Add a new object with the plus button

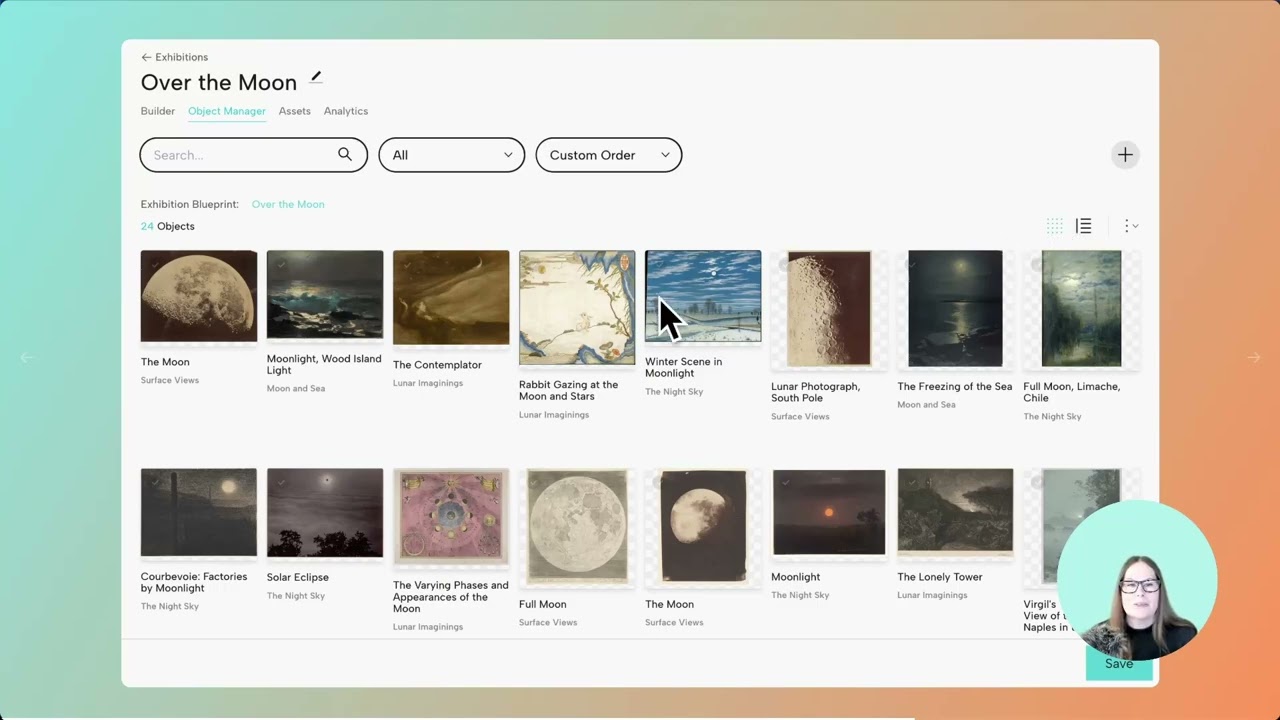point(1125,155)
